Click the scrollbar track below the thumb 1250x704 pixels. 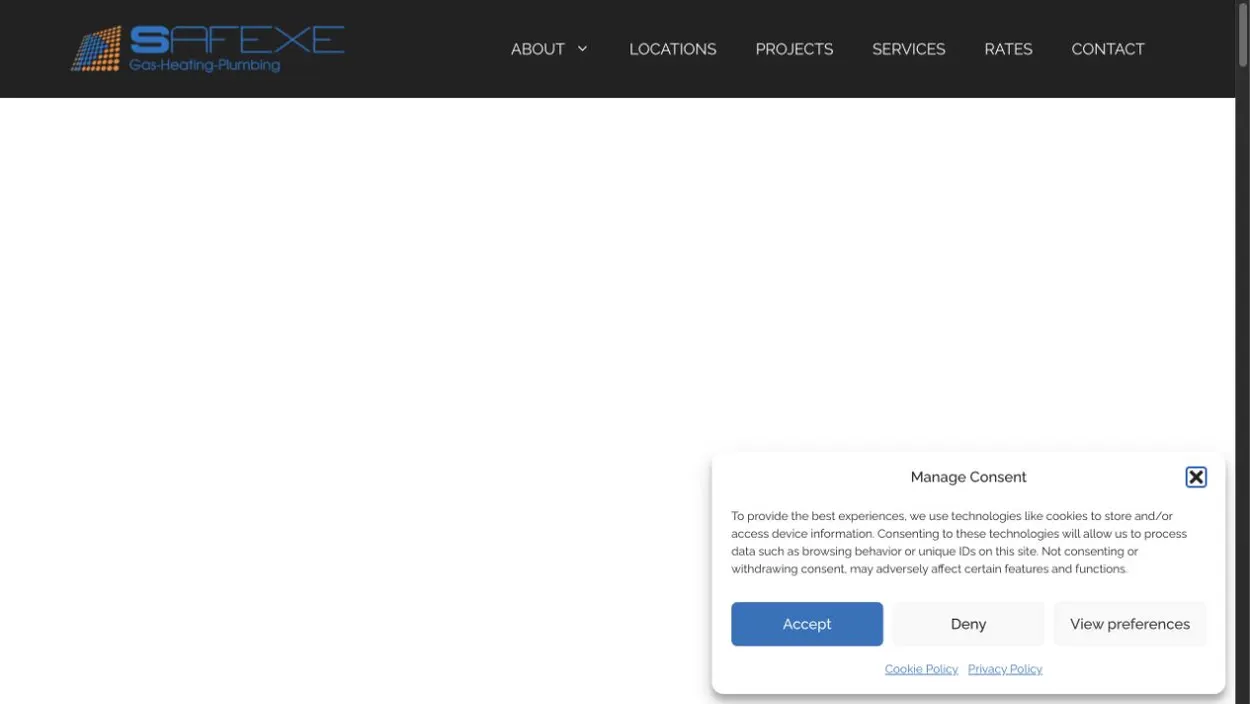(x=1243, y=385)
